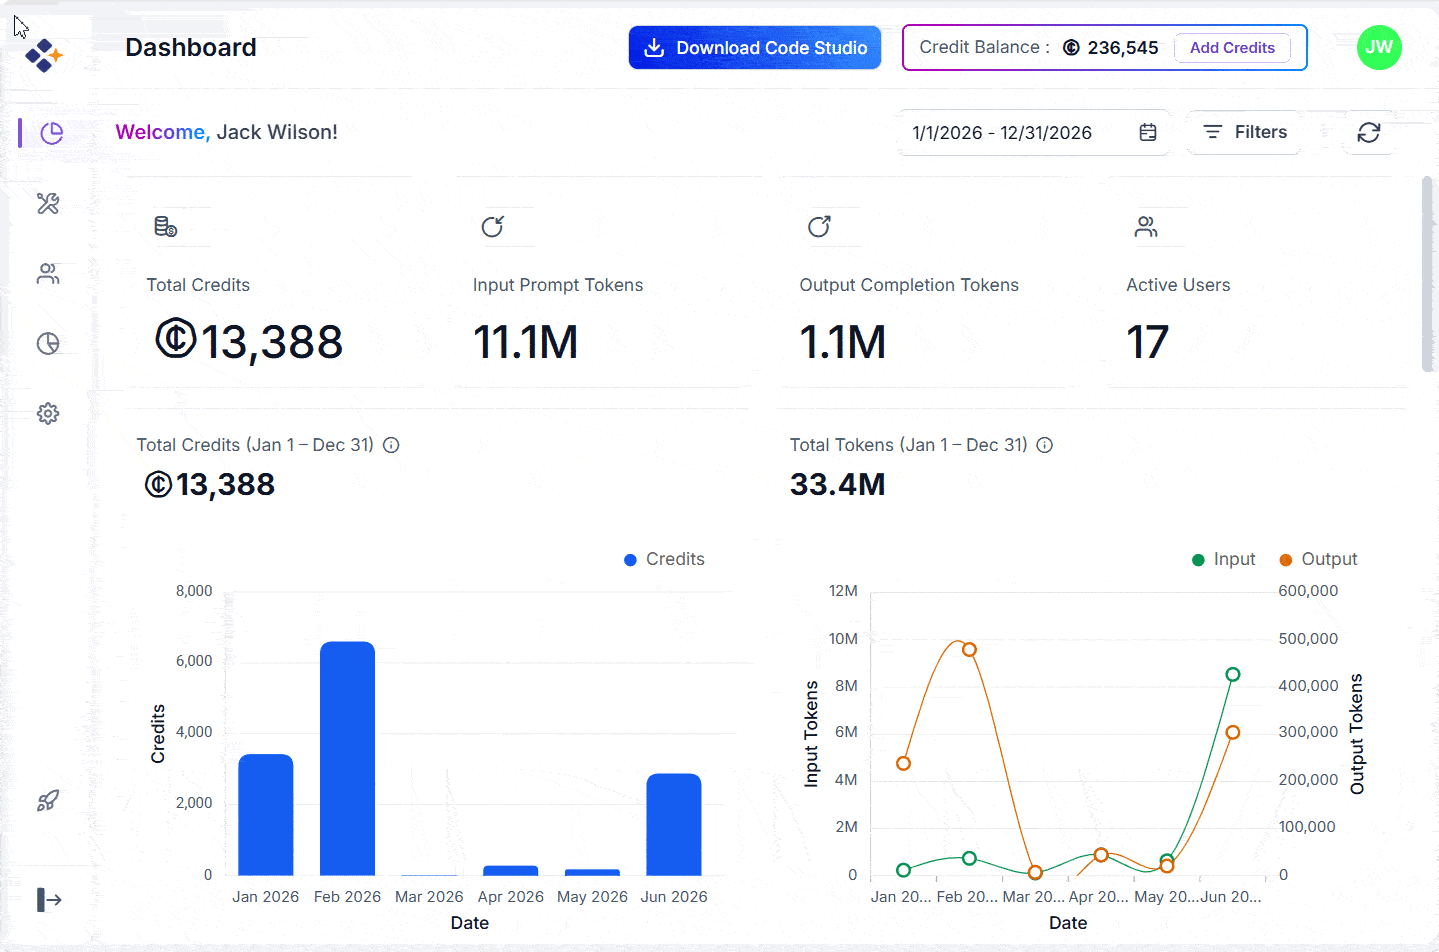Click the 1.1M Output Completion Tokens value
Image resolution: width=1439 pixels, height=952 pixels.
click(x=842, y=342)
